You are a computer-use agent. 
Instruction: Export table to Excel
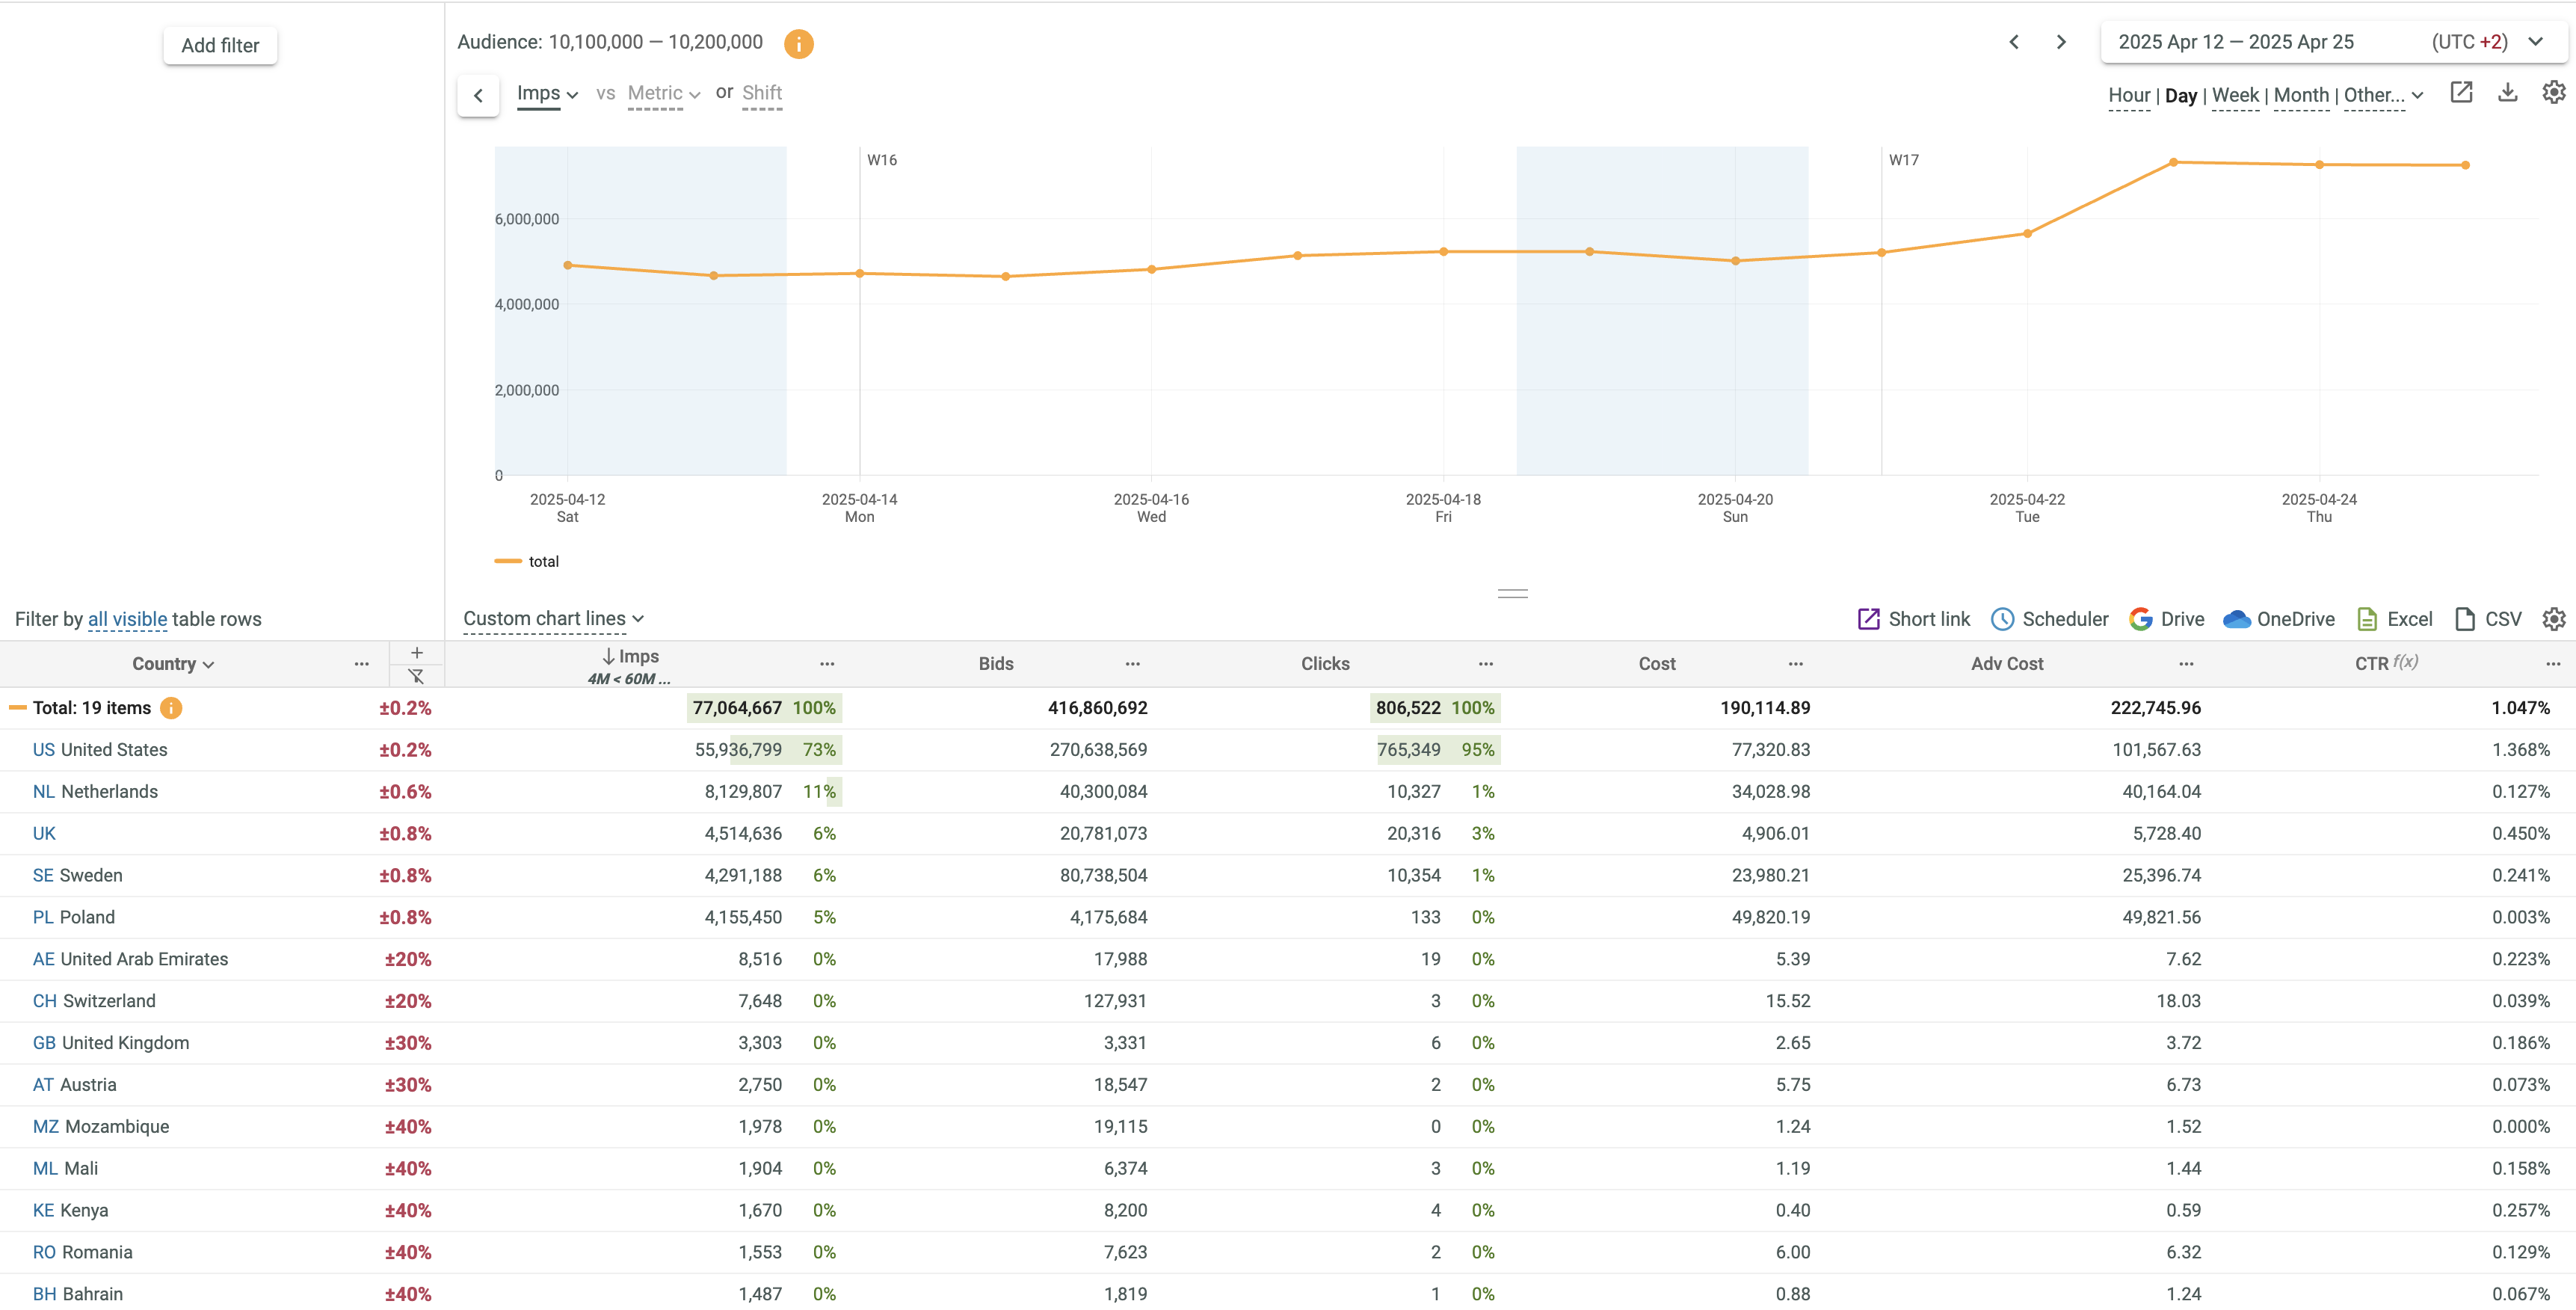2394,619
